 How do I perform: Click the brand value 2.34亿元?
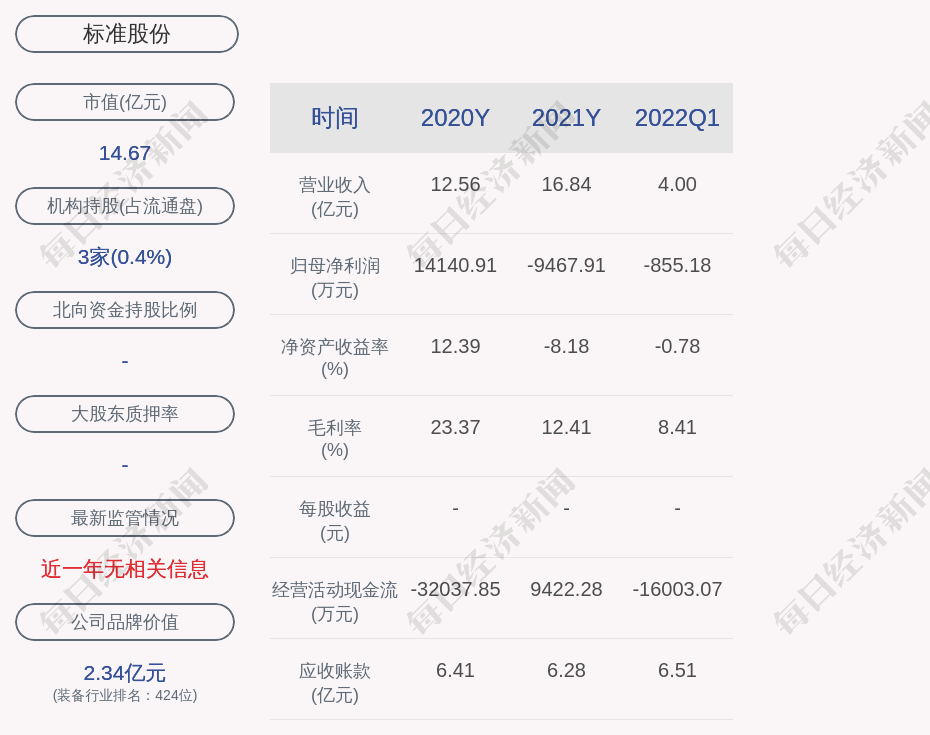coord(125,673)
